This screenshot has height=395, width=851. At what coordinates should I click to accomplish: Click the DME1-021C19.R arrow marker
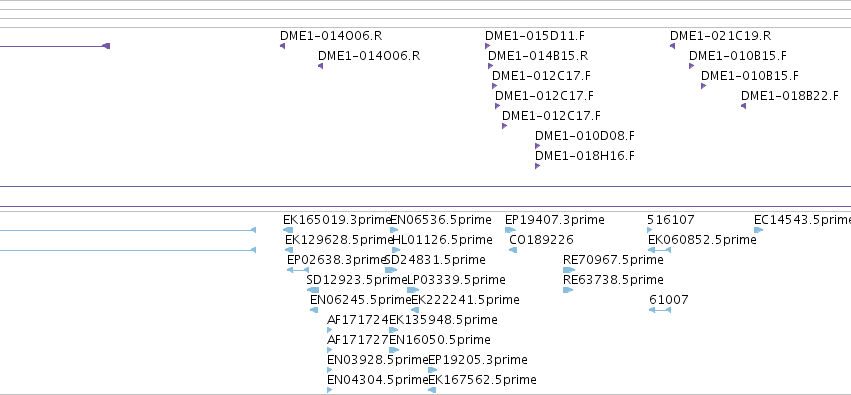[672, 46]
